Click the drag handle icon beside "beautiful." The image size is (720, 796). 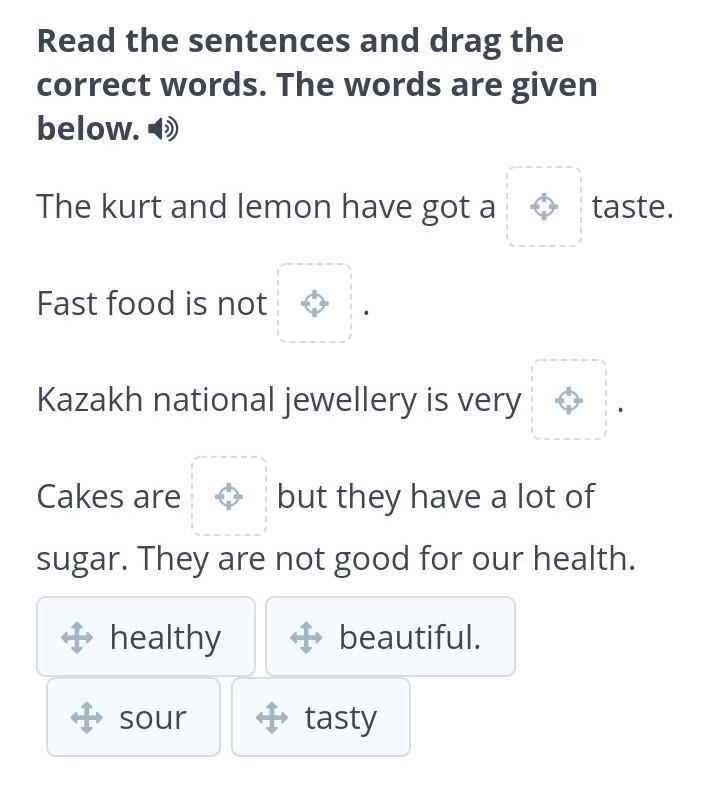tap(306, 637)
